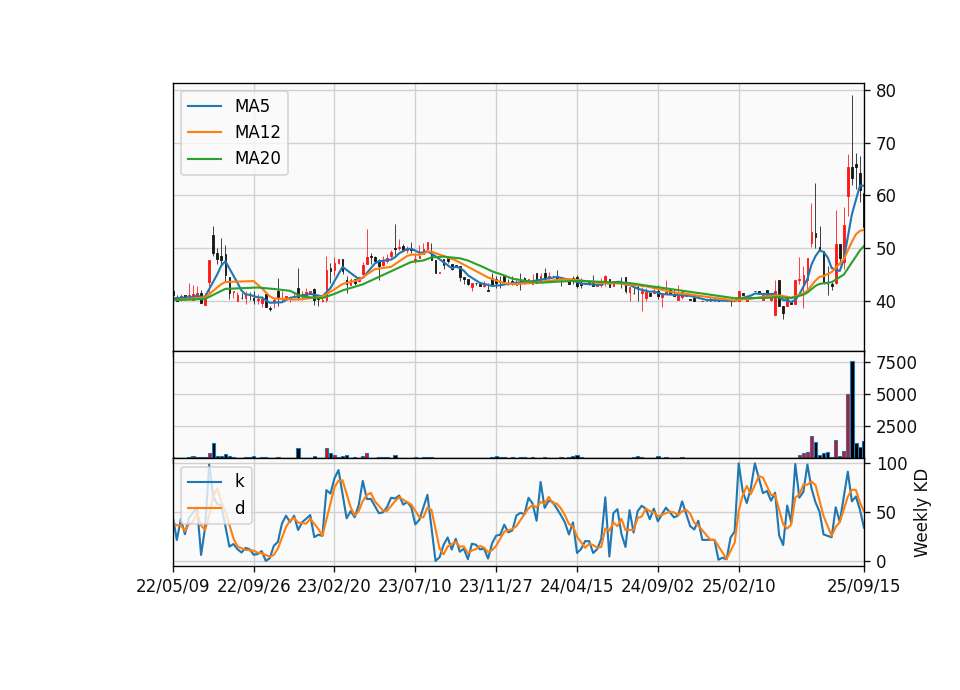The width and height of the screenshot is (960, 690).
Task: Click the 23/11/27 date tick label
Action: (x=495, y=586)
